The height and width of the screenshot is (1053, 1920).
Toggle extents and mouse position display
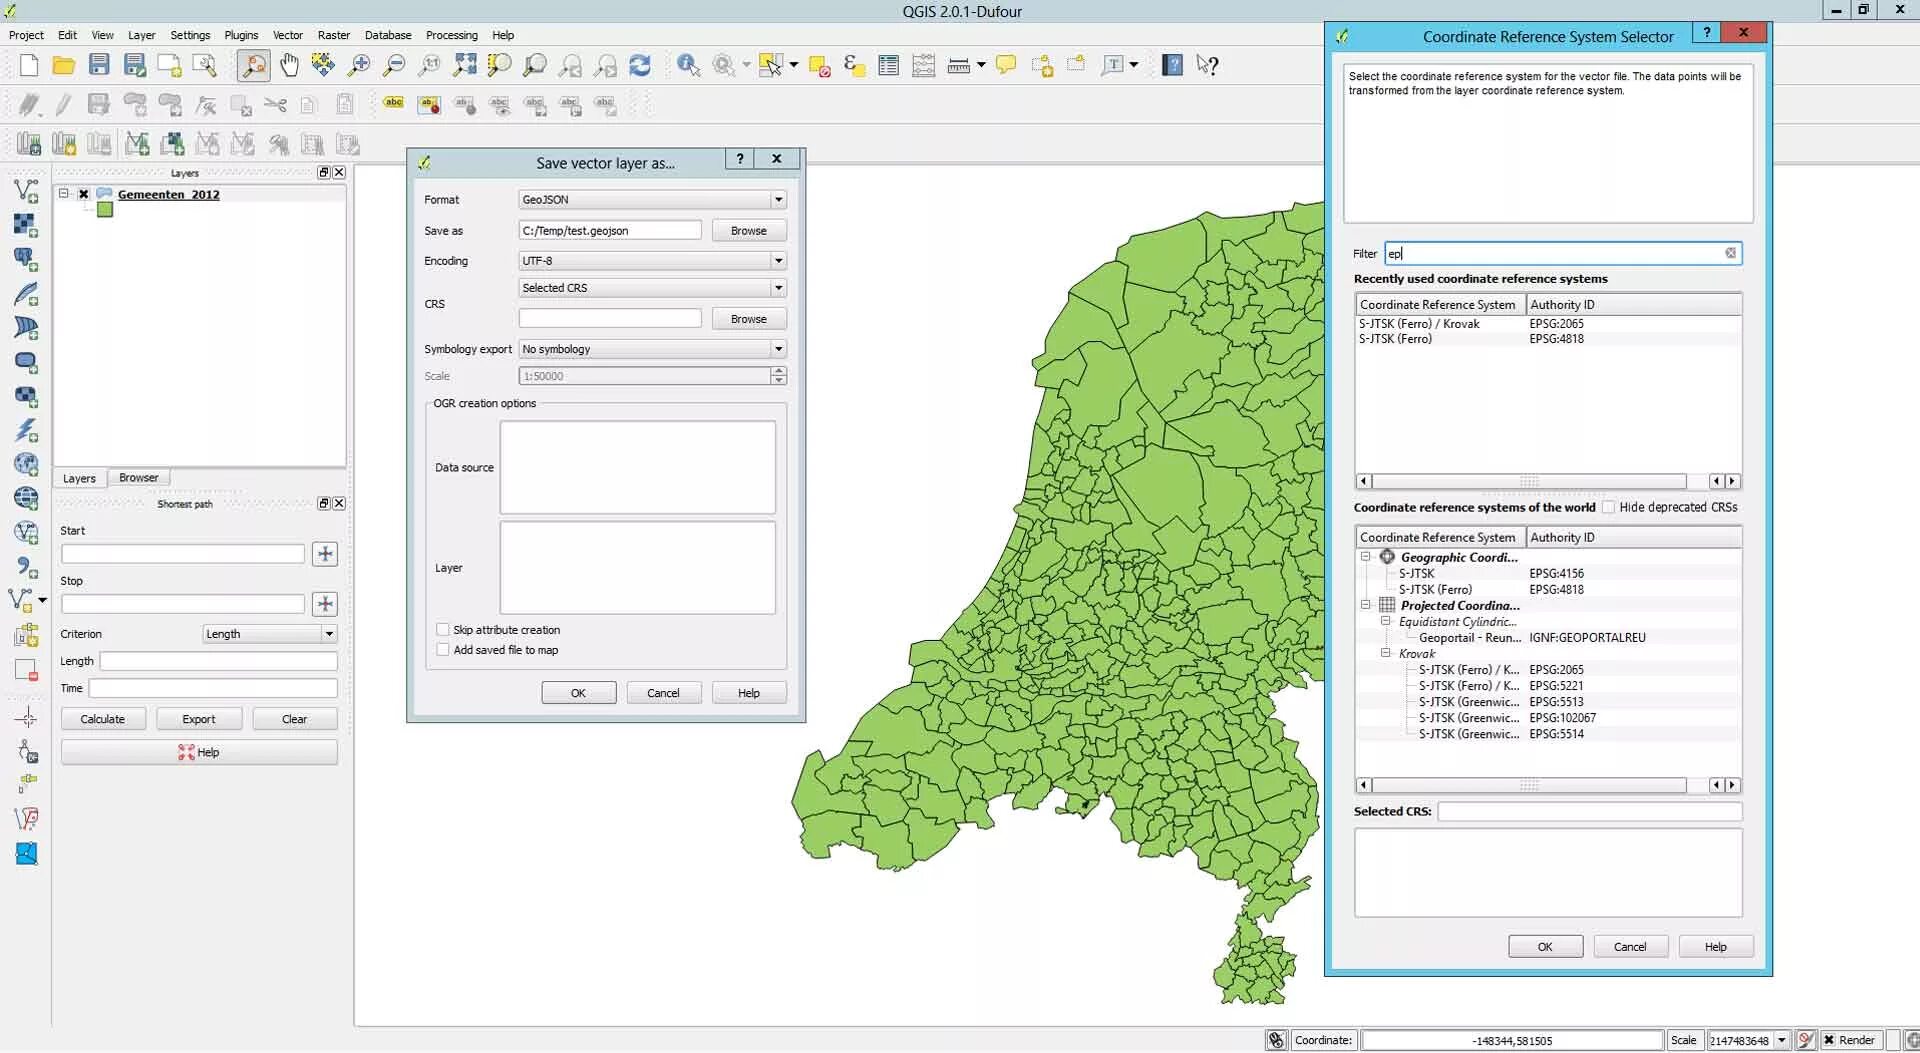1276,1040
